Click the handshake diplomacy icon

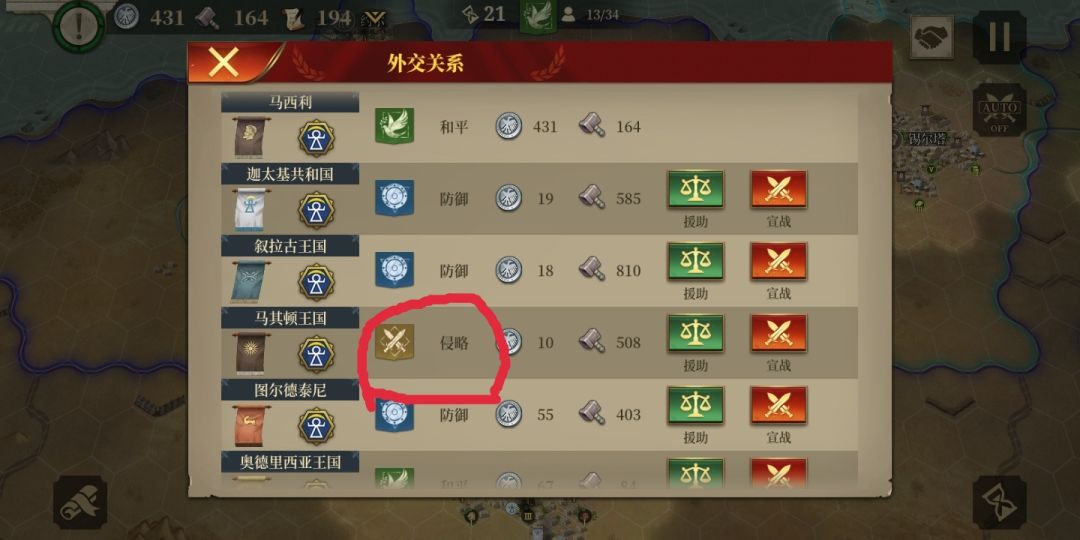click(932, 37)
